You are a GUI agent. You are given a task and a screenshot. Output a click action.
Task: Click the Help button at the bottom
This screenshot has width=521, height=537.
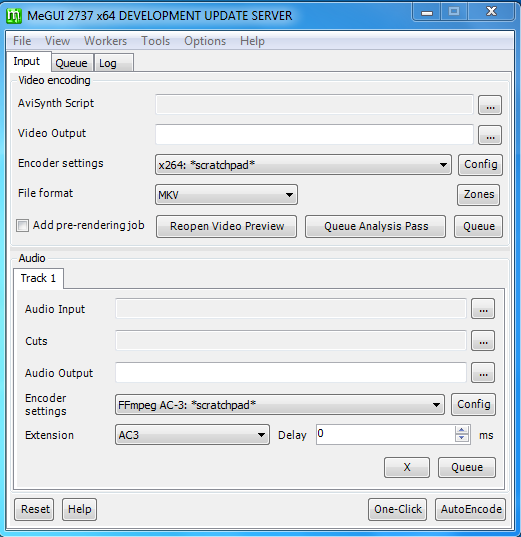tap(79, 509)
